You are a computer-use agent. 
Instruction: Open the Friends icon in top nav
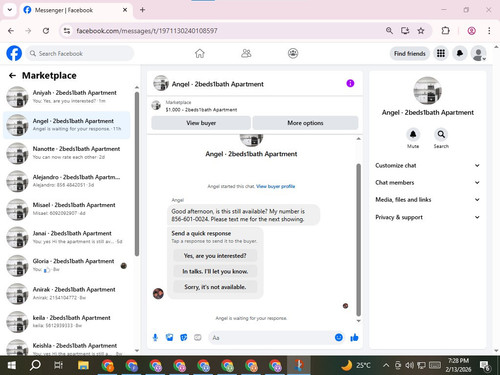coord(246,53)
